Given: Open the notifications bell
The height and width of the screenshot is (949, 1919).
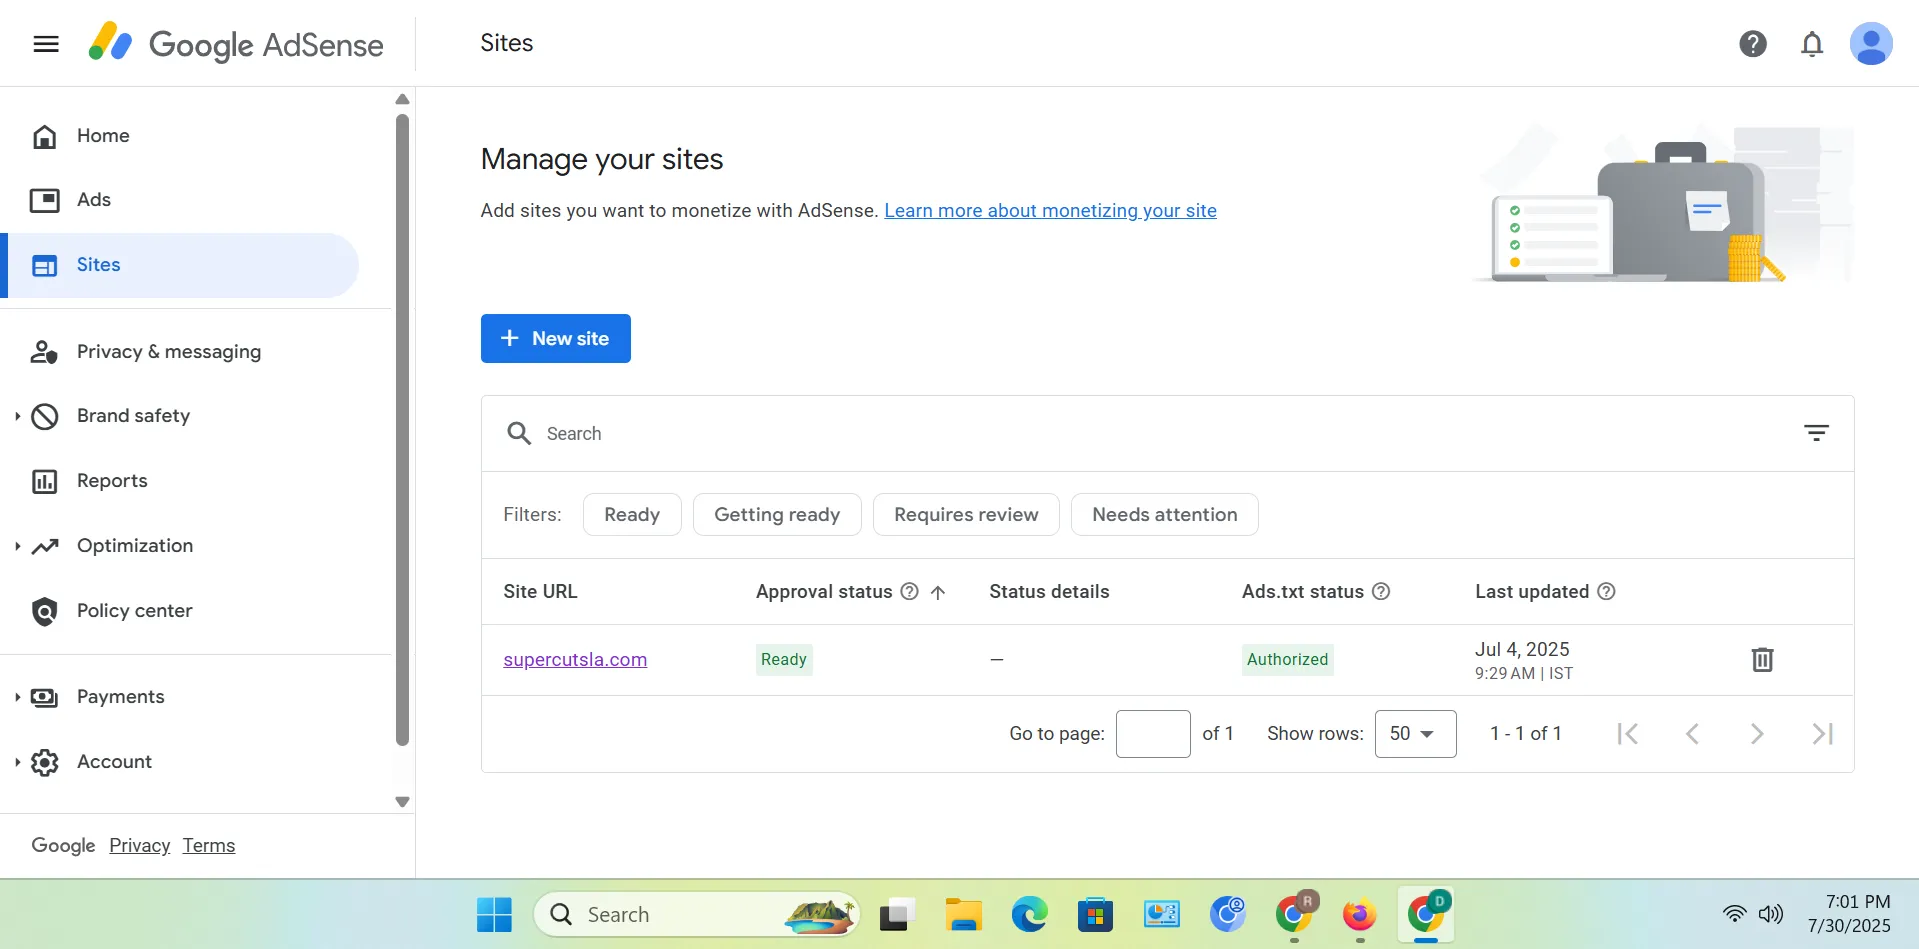Looking at the screenshot, I should pyautogui.click(x=1812, y=44).
